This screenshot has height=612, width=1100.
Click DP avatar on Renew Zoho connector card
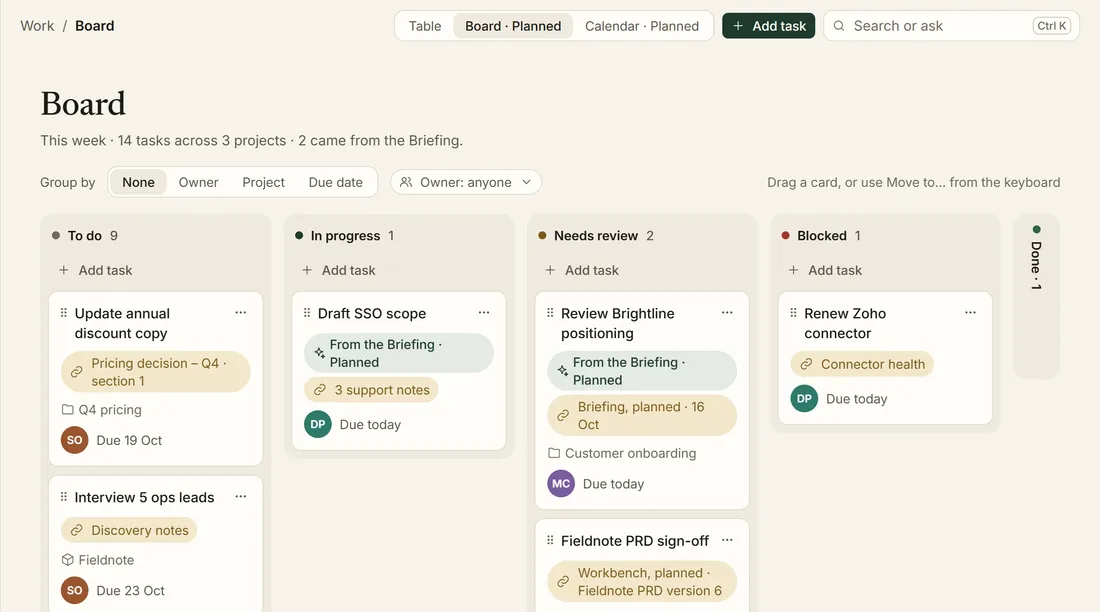coord(804,399)
